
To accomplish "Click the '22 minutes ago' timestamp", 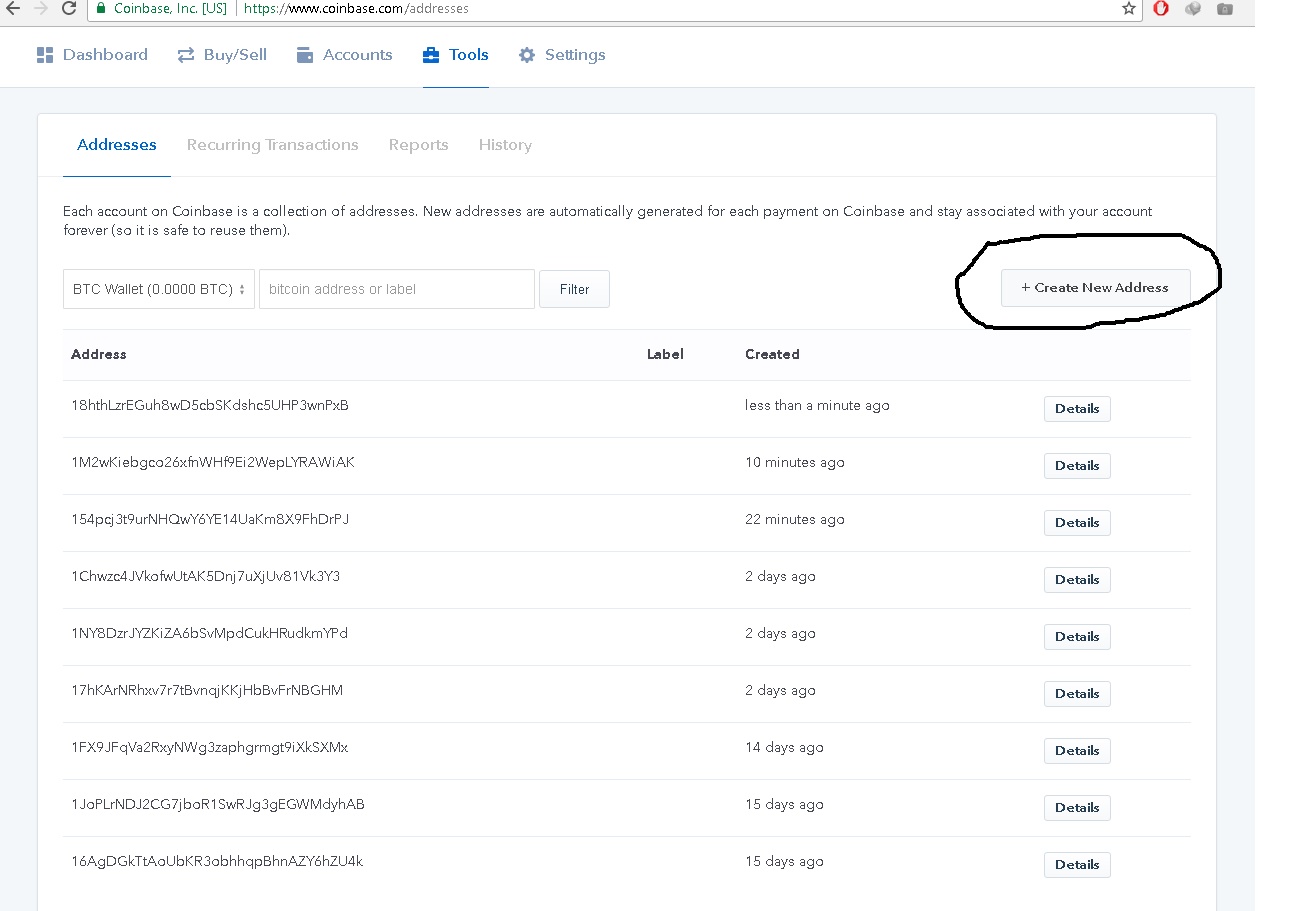I will coord(795,520).
